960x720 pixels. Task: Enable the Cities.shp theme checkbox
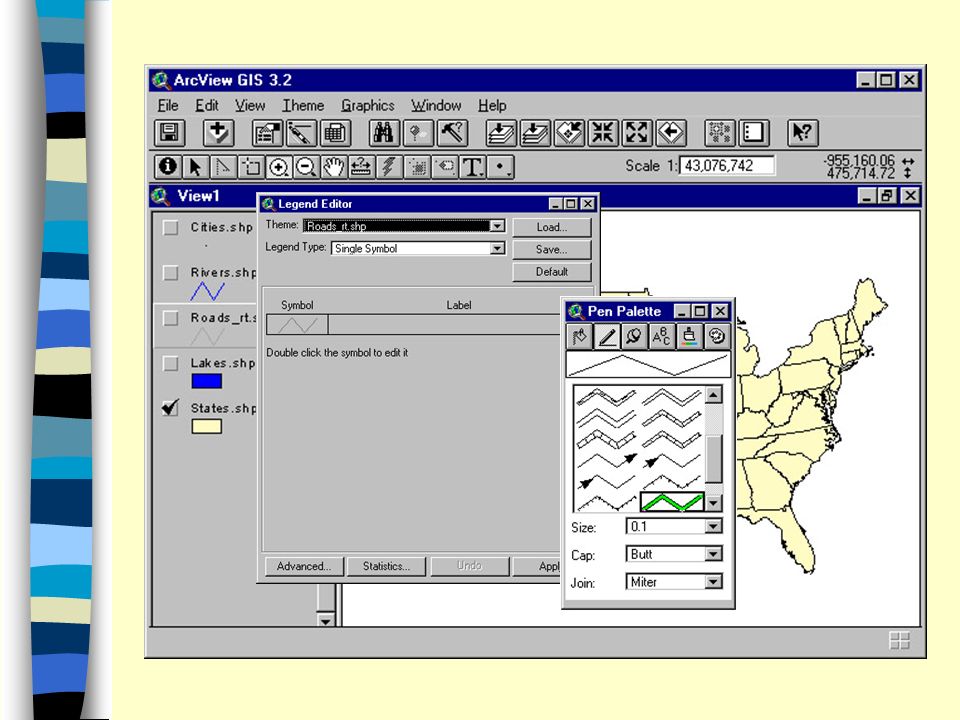[171, 228]
